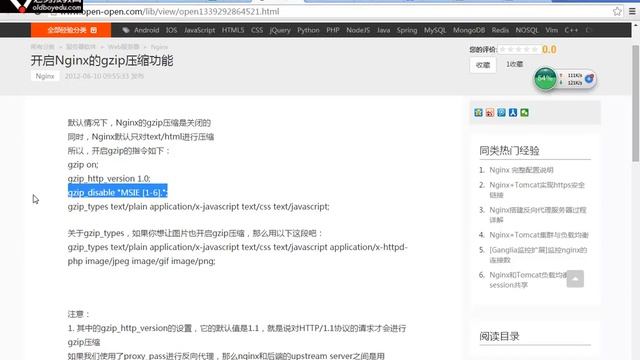This screenshot has height=360, width=640.
Task: Click the 1收藏 count text
Action: [514, 64]
